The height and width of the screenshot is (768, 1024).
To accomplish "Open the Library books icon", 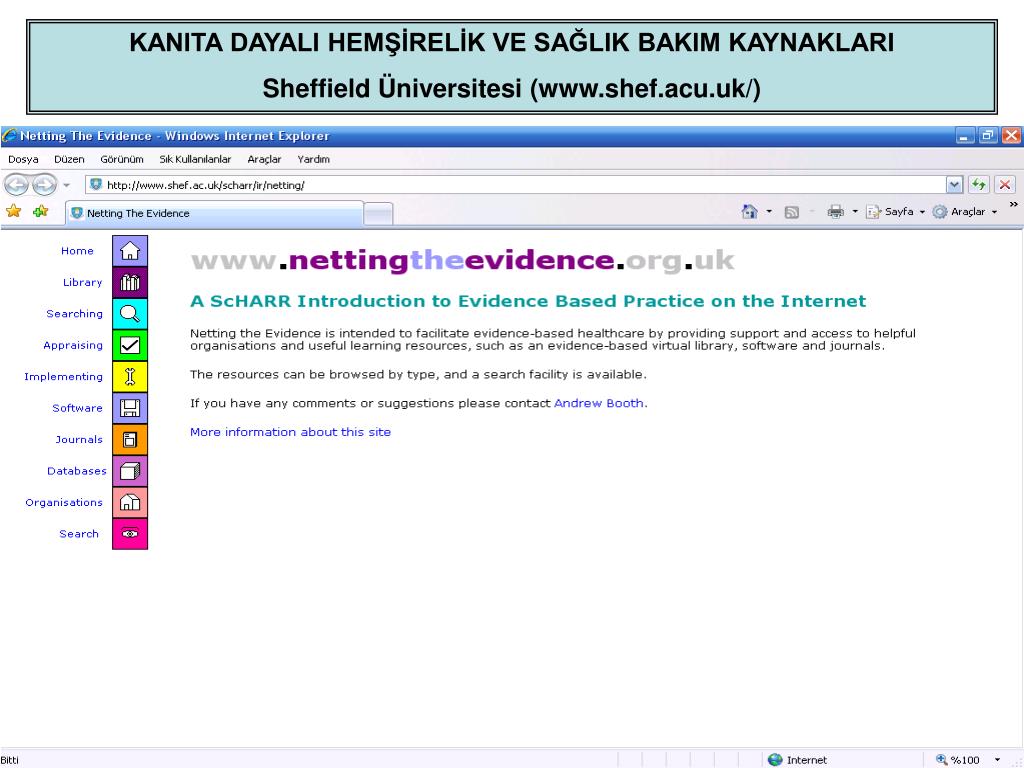I will point(130,282).
